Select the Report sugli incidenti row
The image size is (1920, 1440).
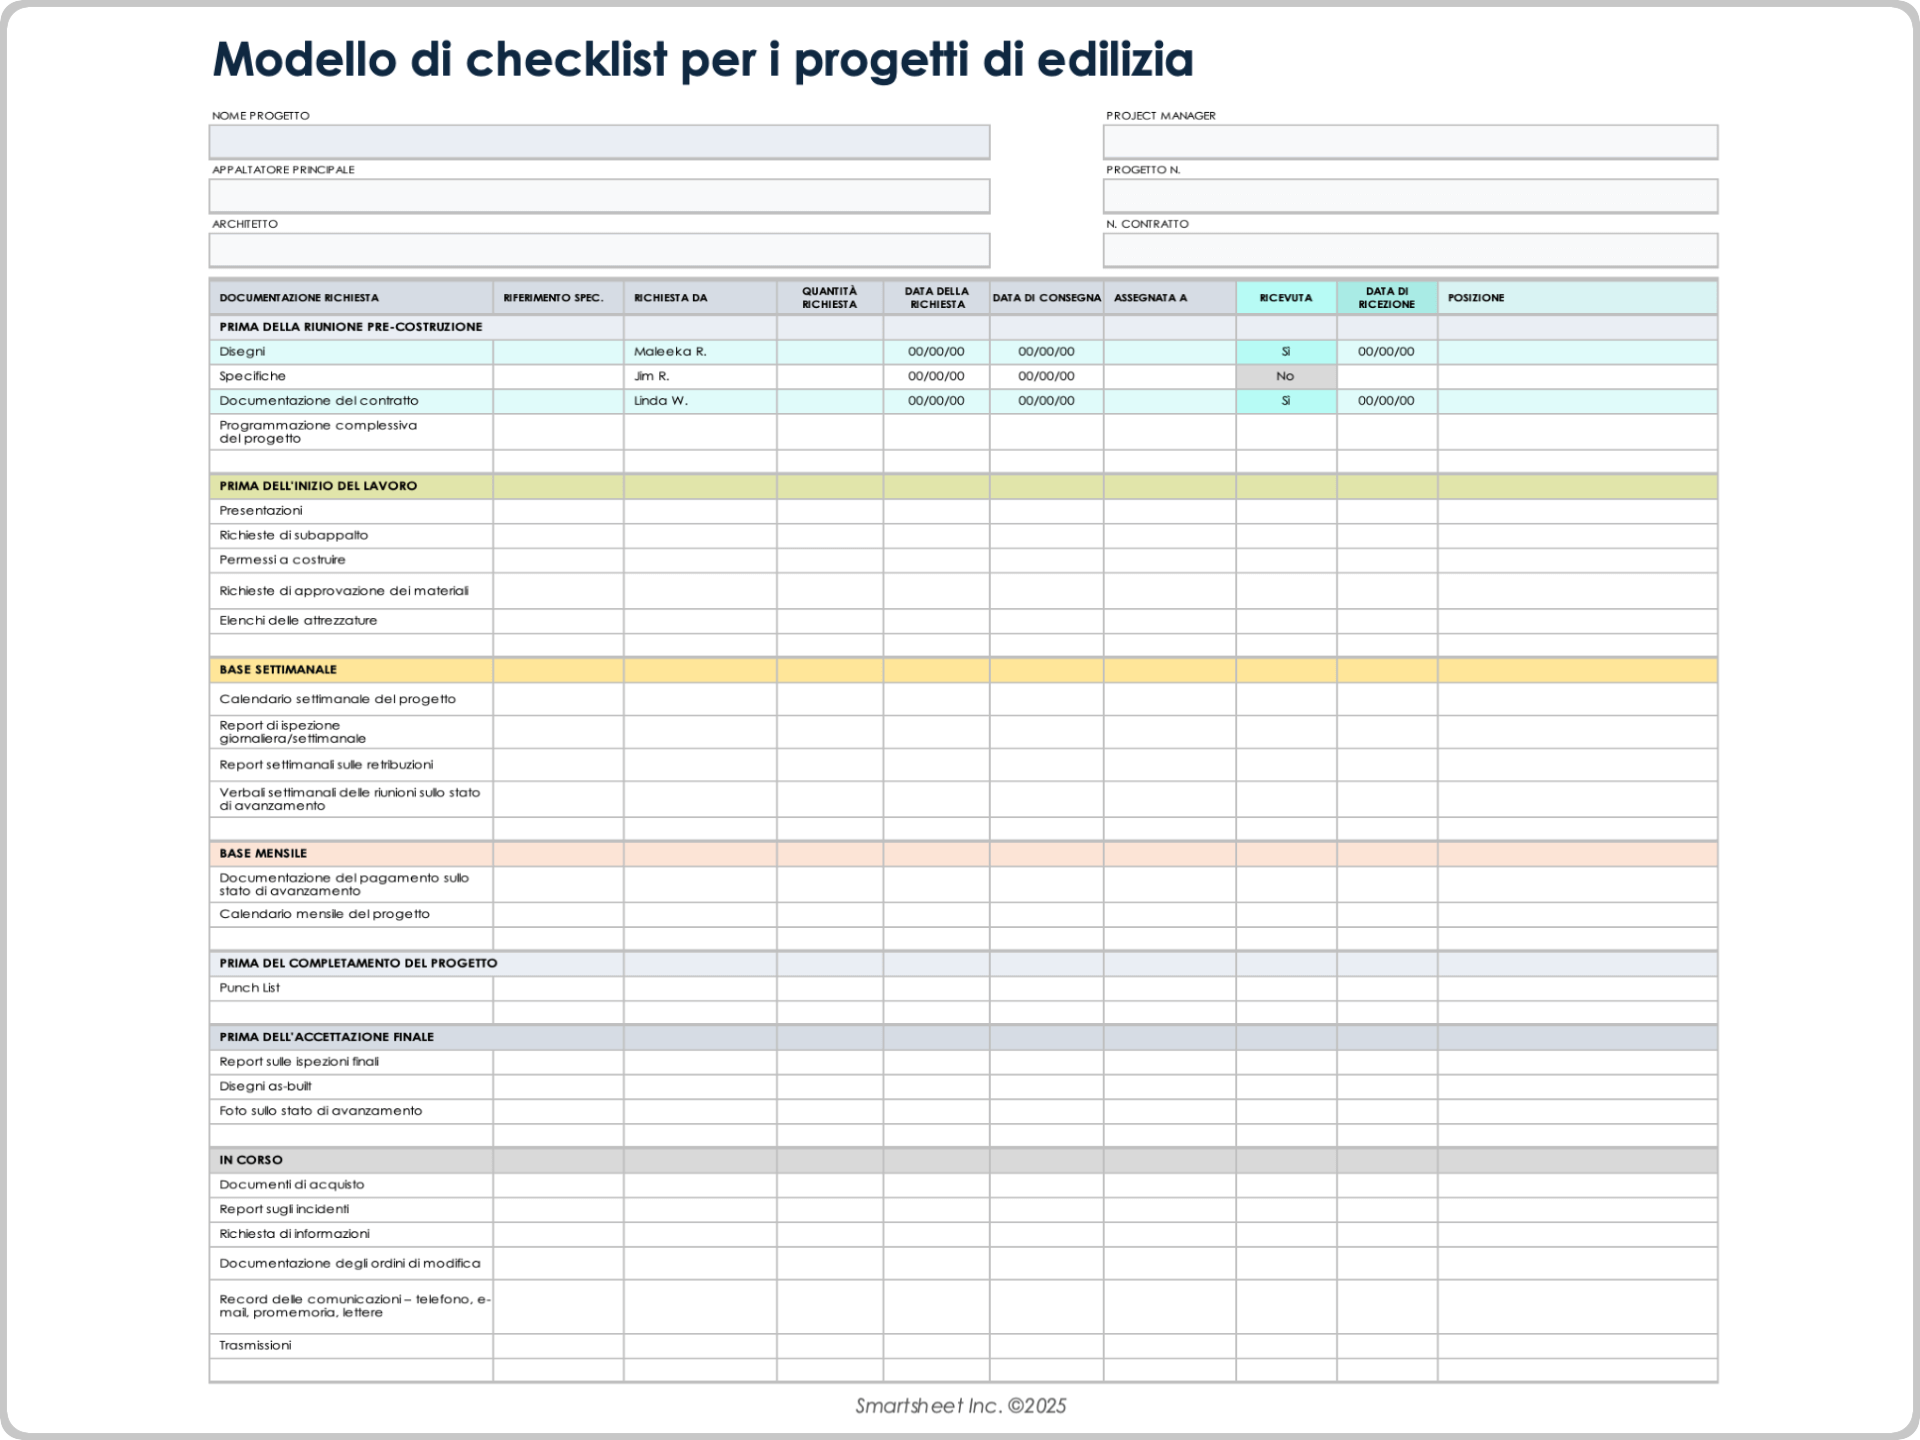click(x=963, y=1209)
